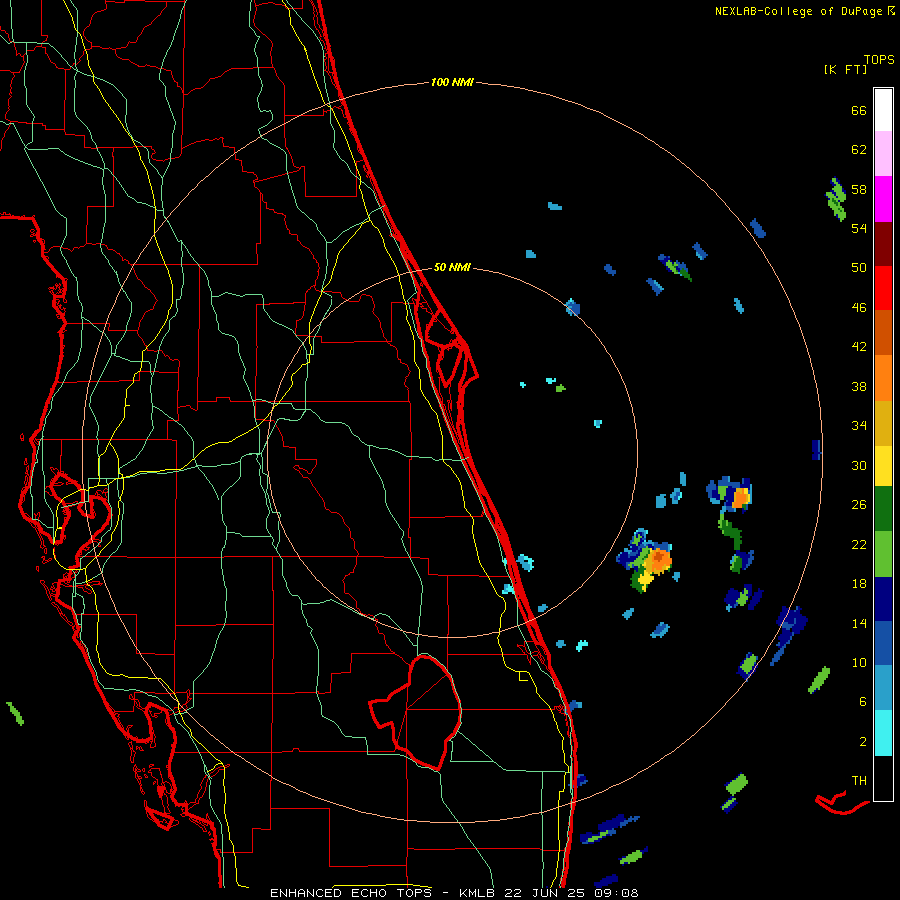Click the TH label on the legend
Screen dimensions: 900x900
coord(859,781)
